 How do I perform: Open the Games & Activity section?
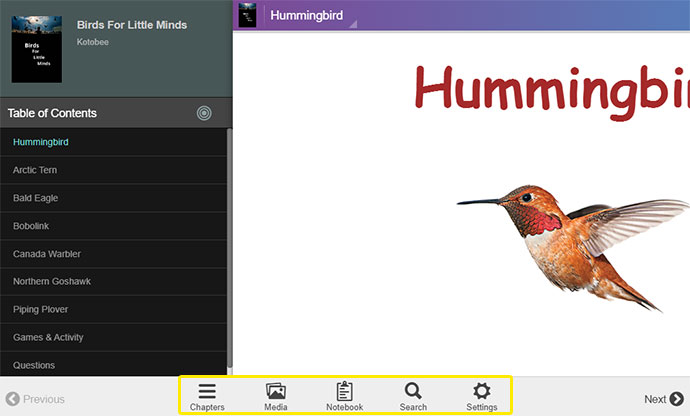point(48,338)
